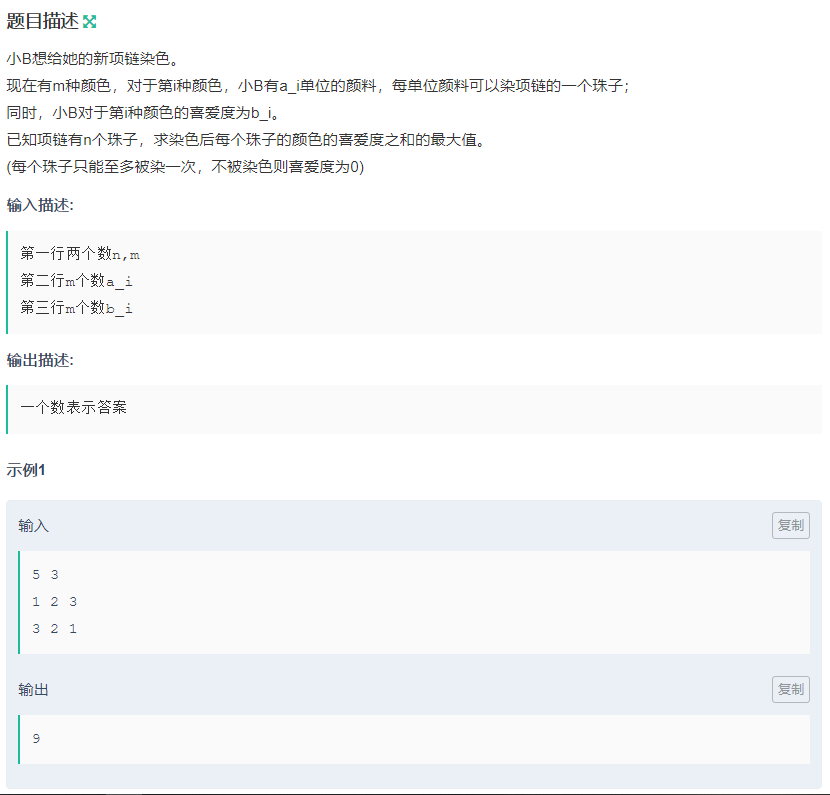This screenshot has height=795, width=830.
Task: Click the line starting 已知项链有n个珠子
Action: 246,140
